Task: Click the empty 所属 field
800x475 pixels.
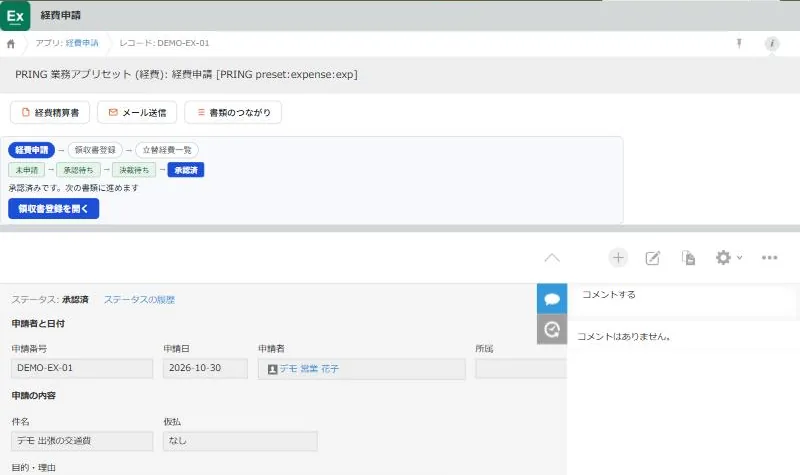Action: pos(521,368)
